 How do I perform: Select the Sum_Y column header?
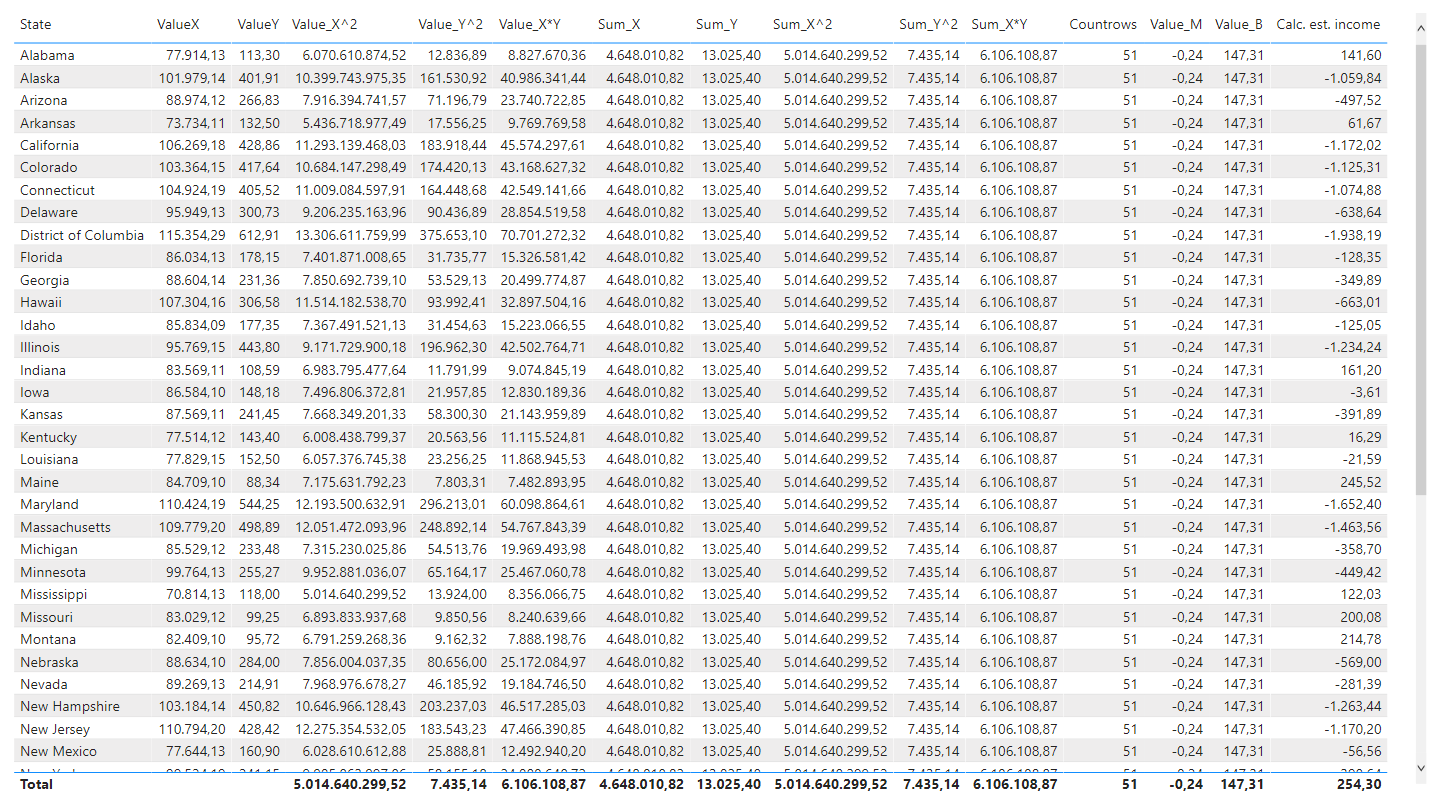point(718,24)
